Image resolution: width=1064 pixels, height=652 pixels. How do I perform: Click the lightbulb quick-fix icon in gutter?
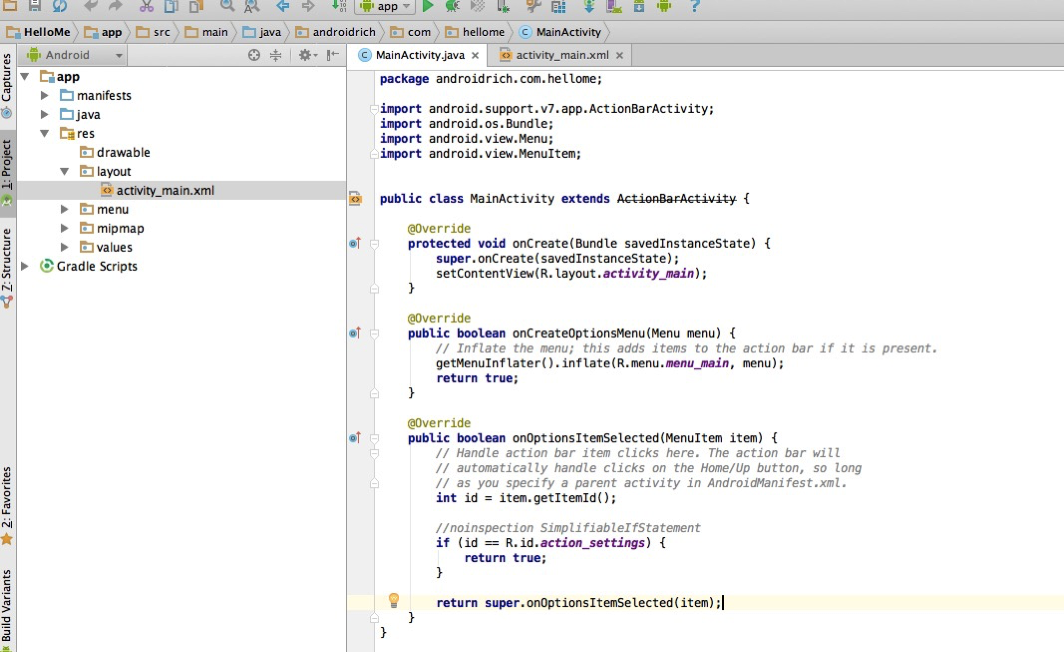pos(394,600)
